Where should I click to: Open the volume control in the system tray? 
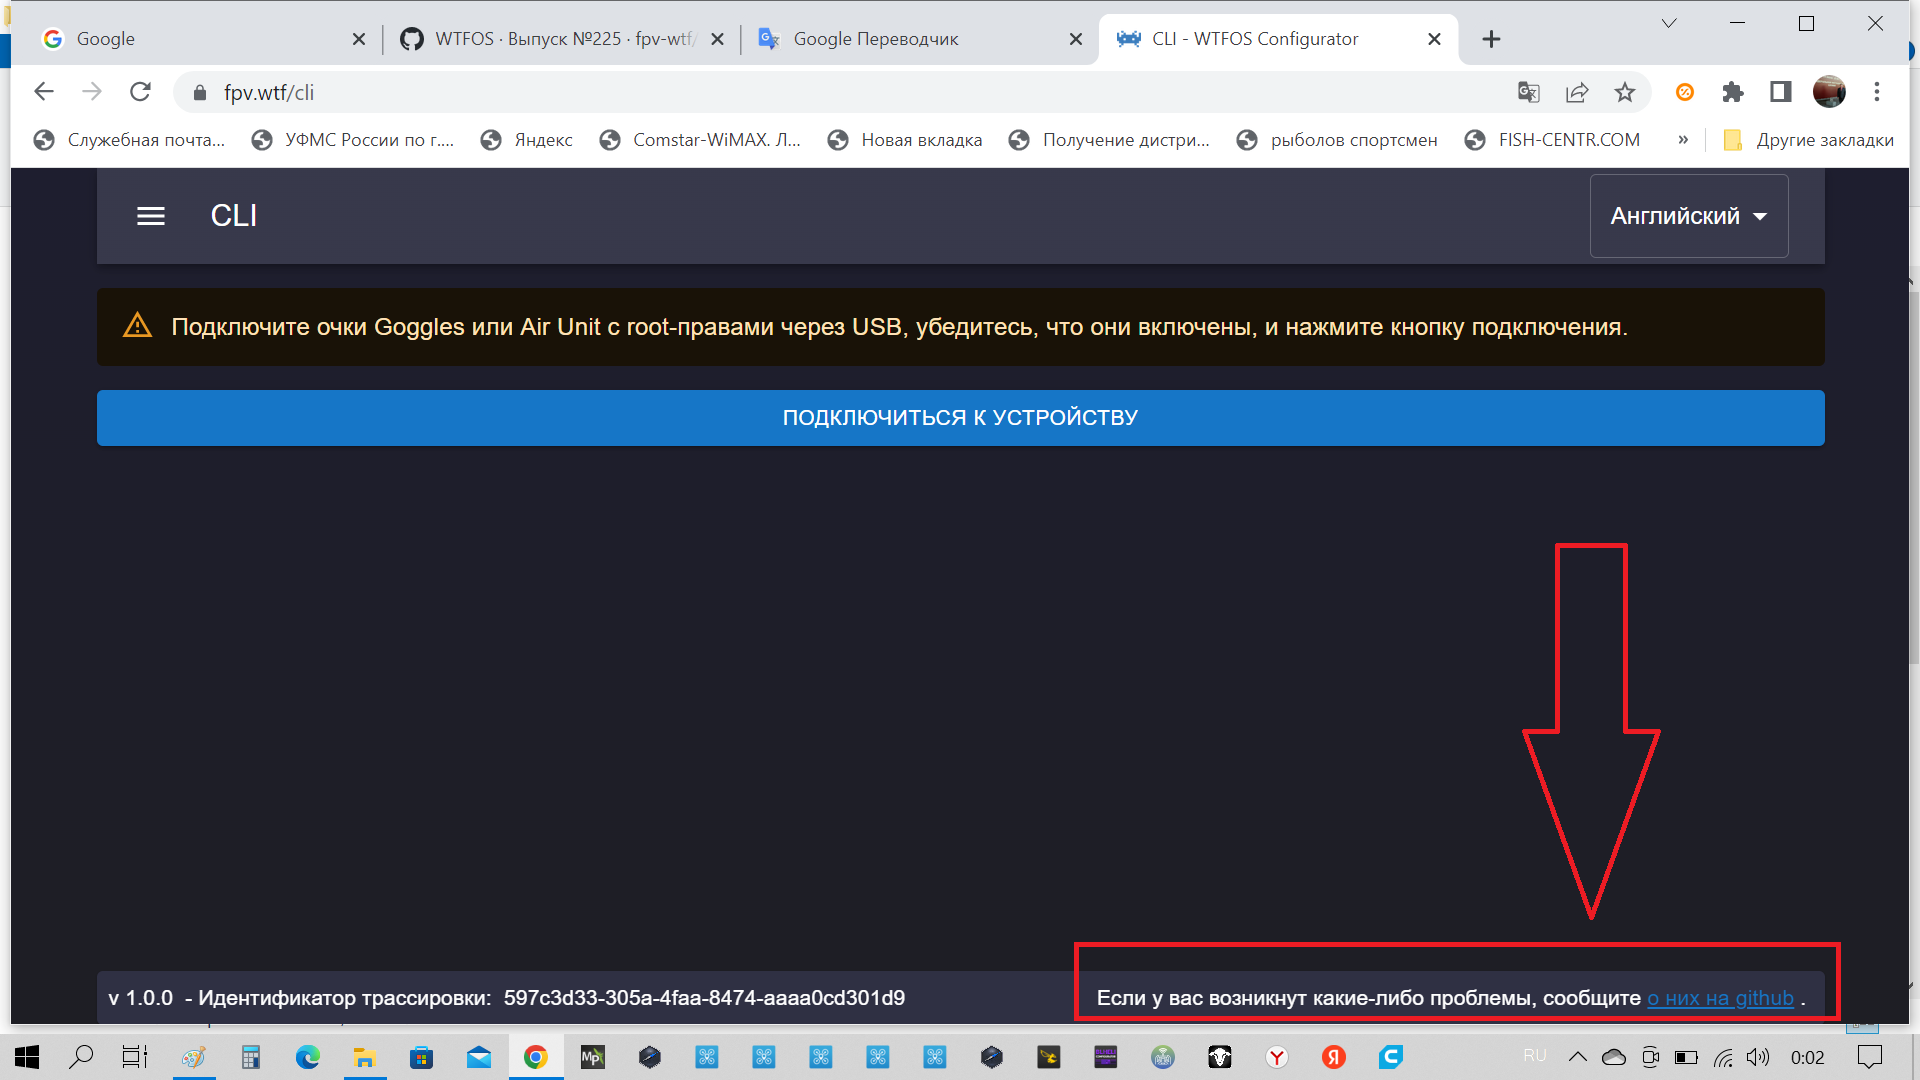pos(1757,1057)
